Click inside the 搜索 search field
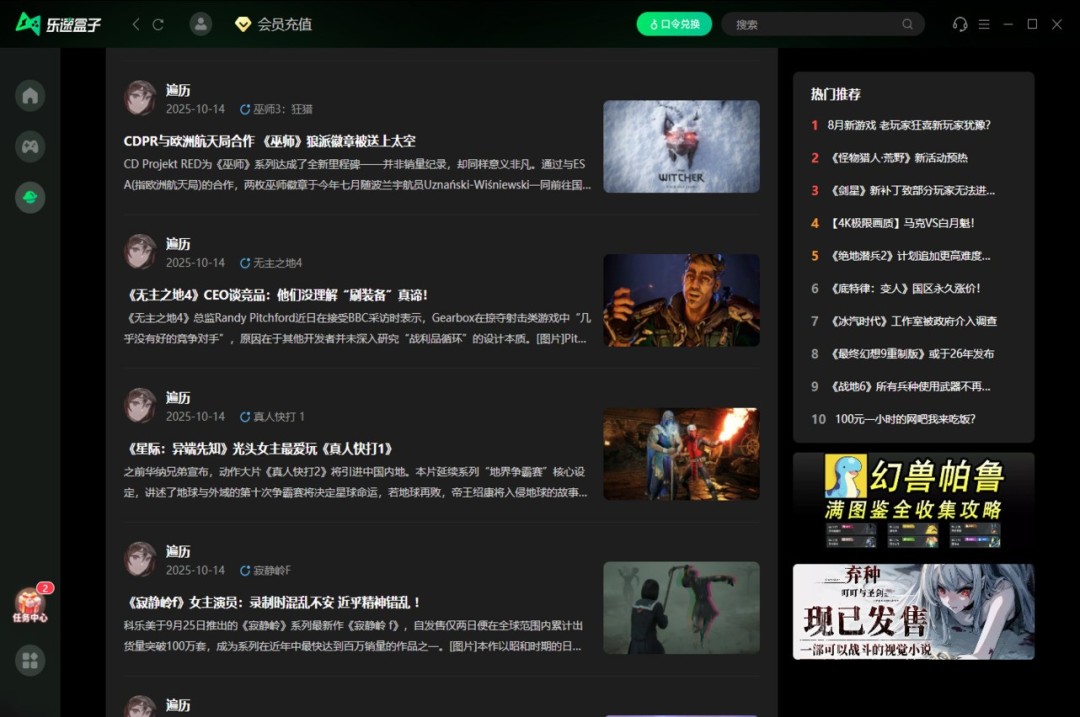The height and width of the screenshot is (717, 1080). (x=820, y=23)
